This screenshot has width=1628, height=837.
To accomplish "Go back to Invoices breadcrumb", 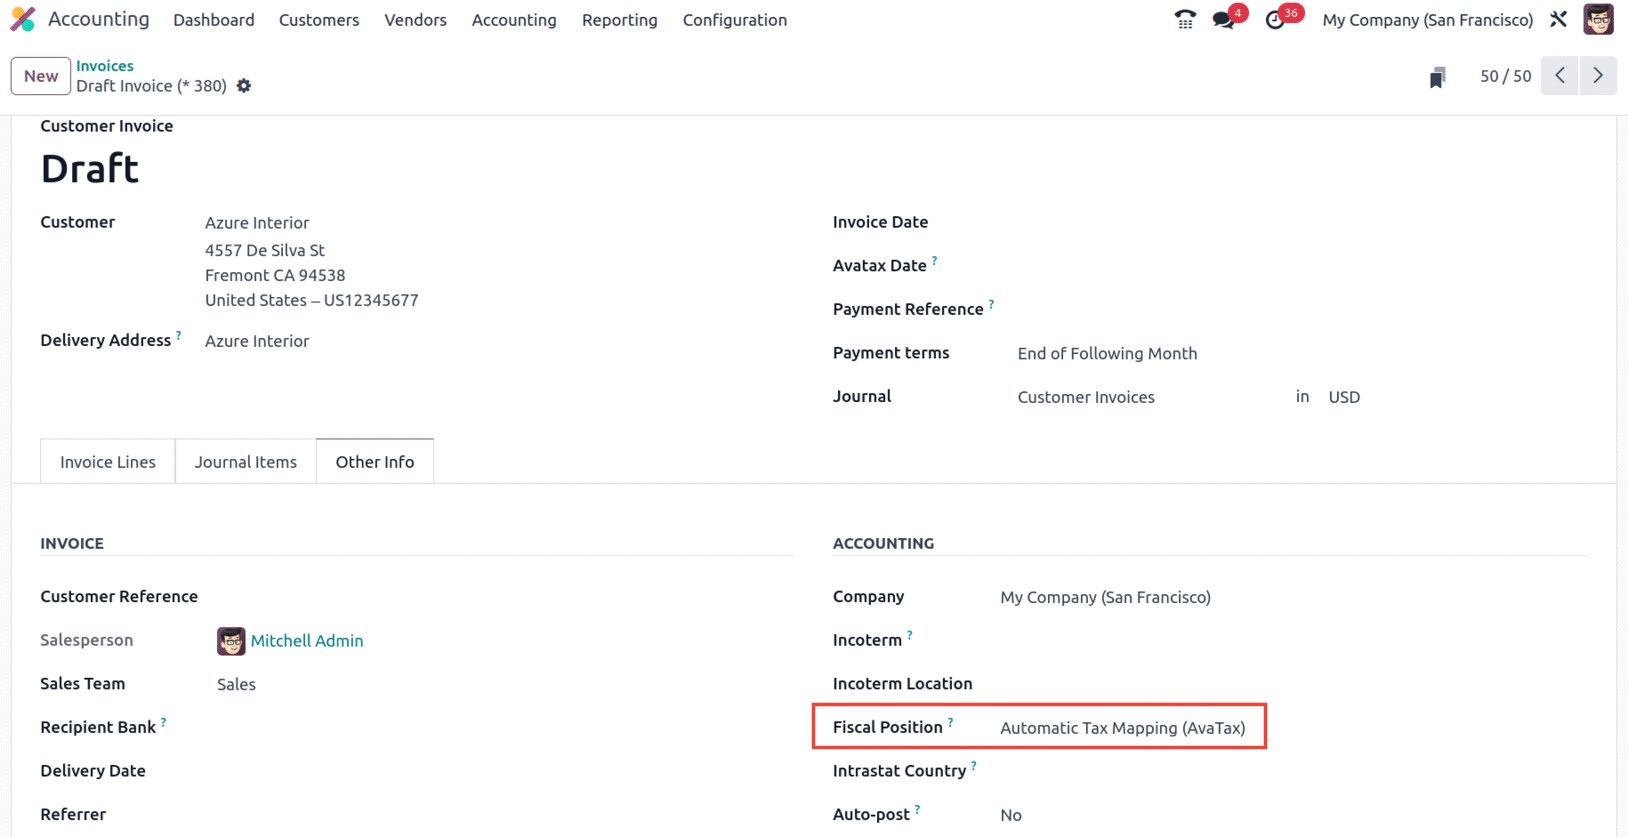I will pyautogui.click(x=105, y=66).
